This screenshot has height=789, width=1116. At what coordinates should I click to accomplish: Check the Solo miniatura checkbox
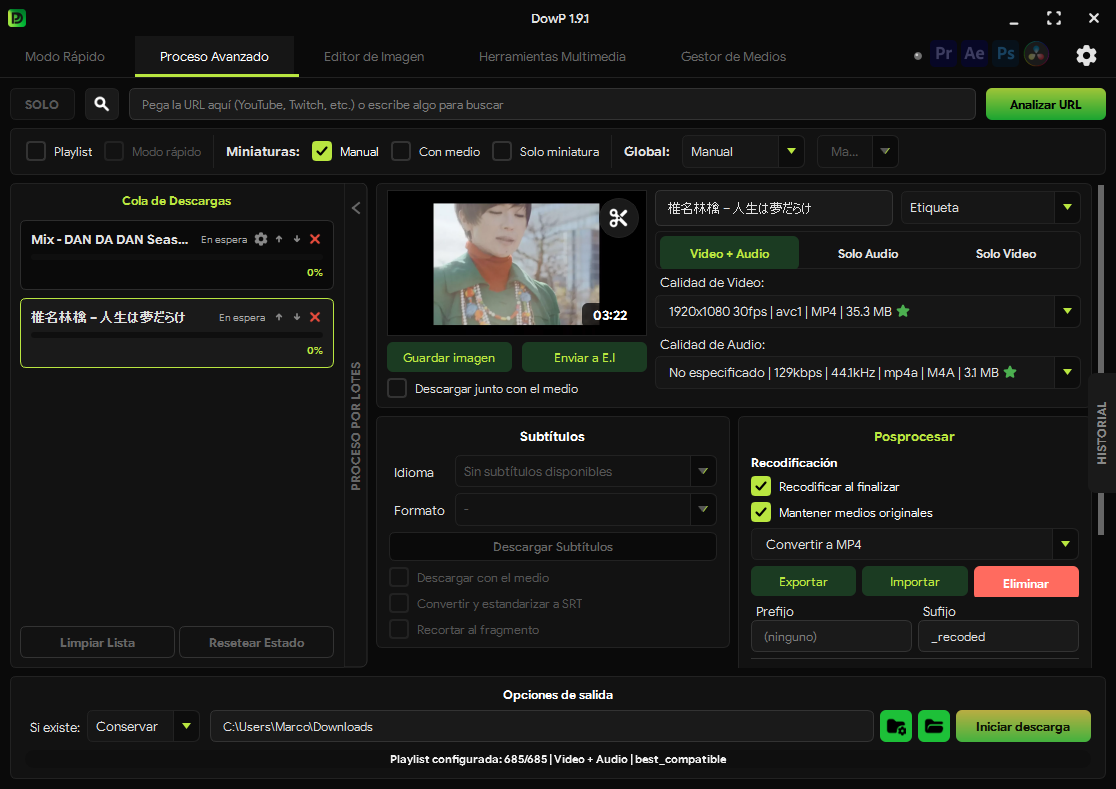502,152
